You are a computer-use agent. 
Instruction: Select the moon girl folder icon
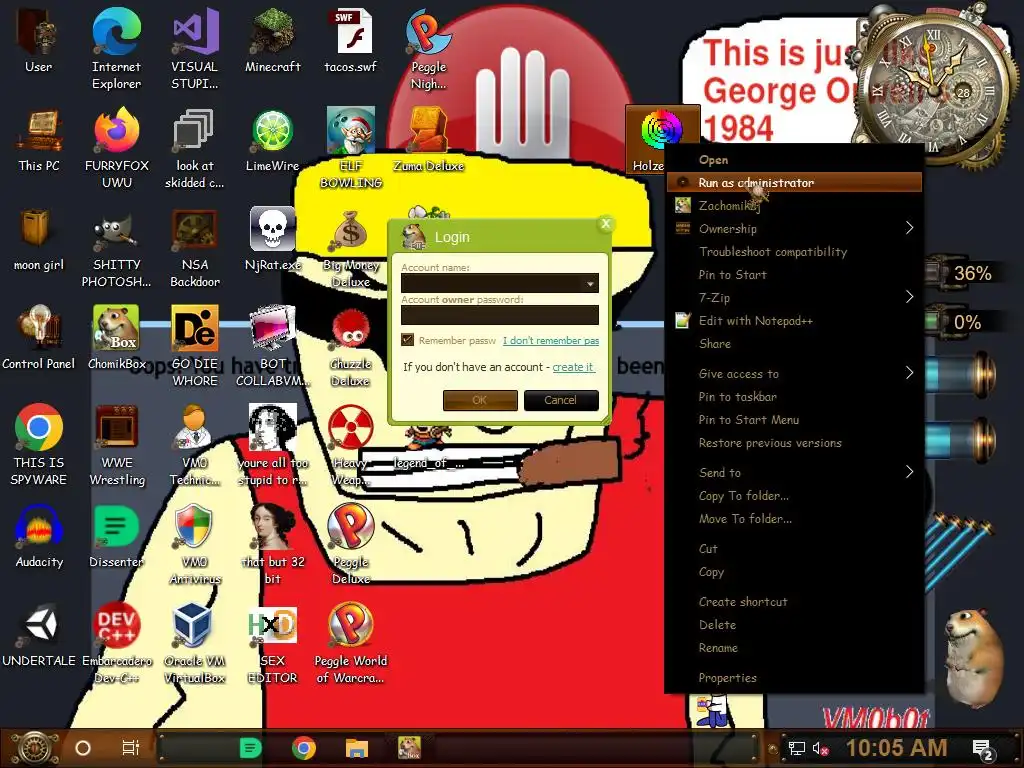(x=39, y=238)
